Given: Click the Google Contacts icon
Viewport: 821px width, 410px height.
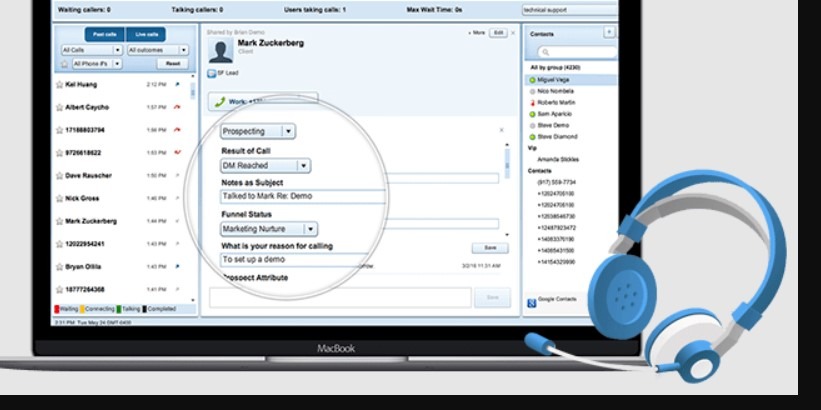Looking at the screenshot, I should [531, 300].
